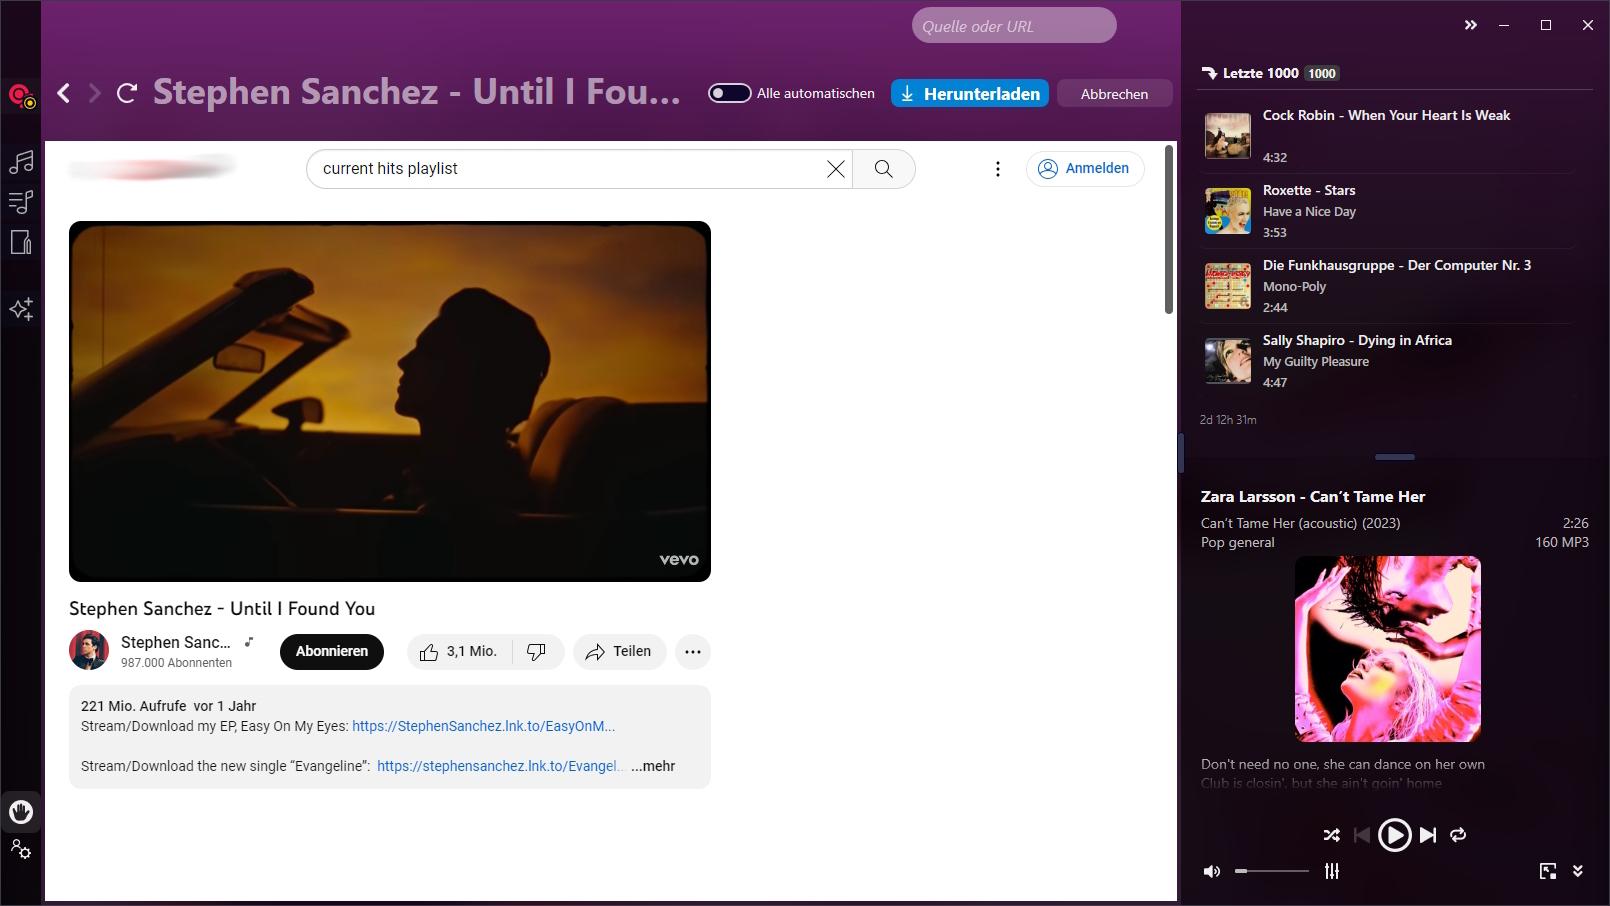The height and width of the screenshot is (906, 1610).
Task: Toggle Alle automatischen switch
Action: (x=730, y=93)
